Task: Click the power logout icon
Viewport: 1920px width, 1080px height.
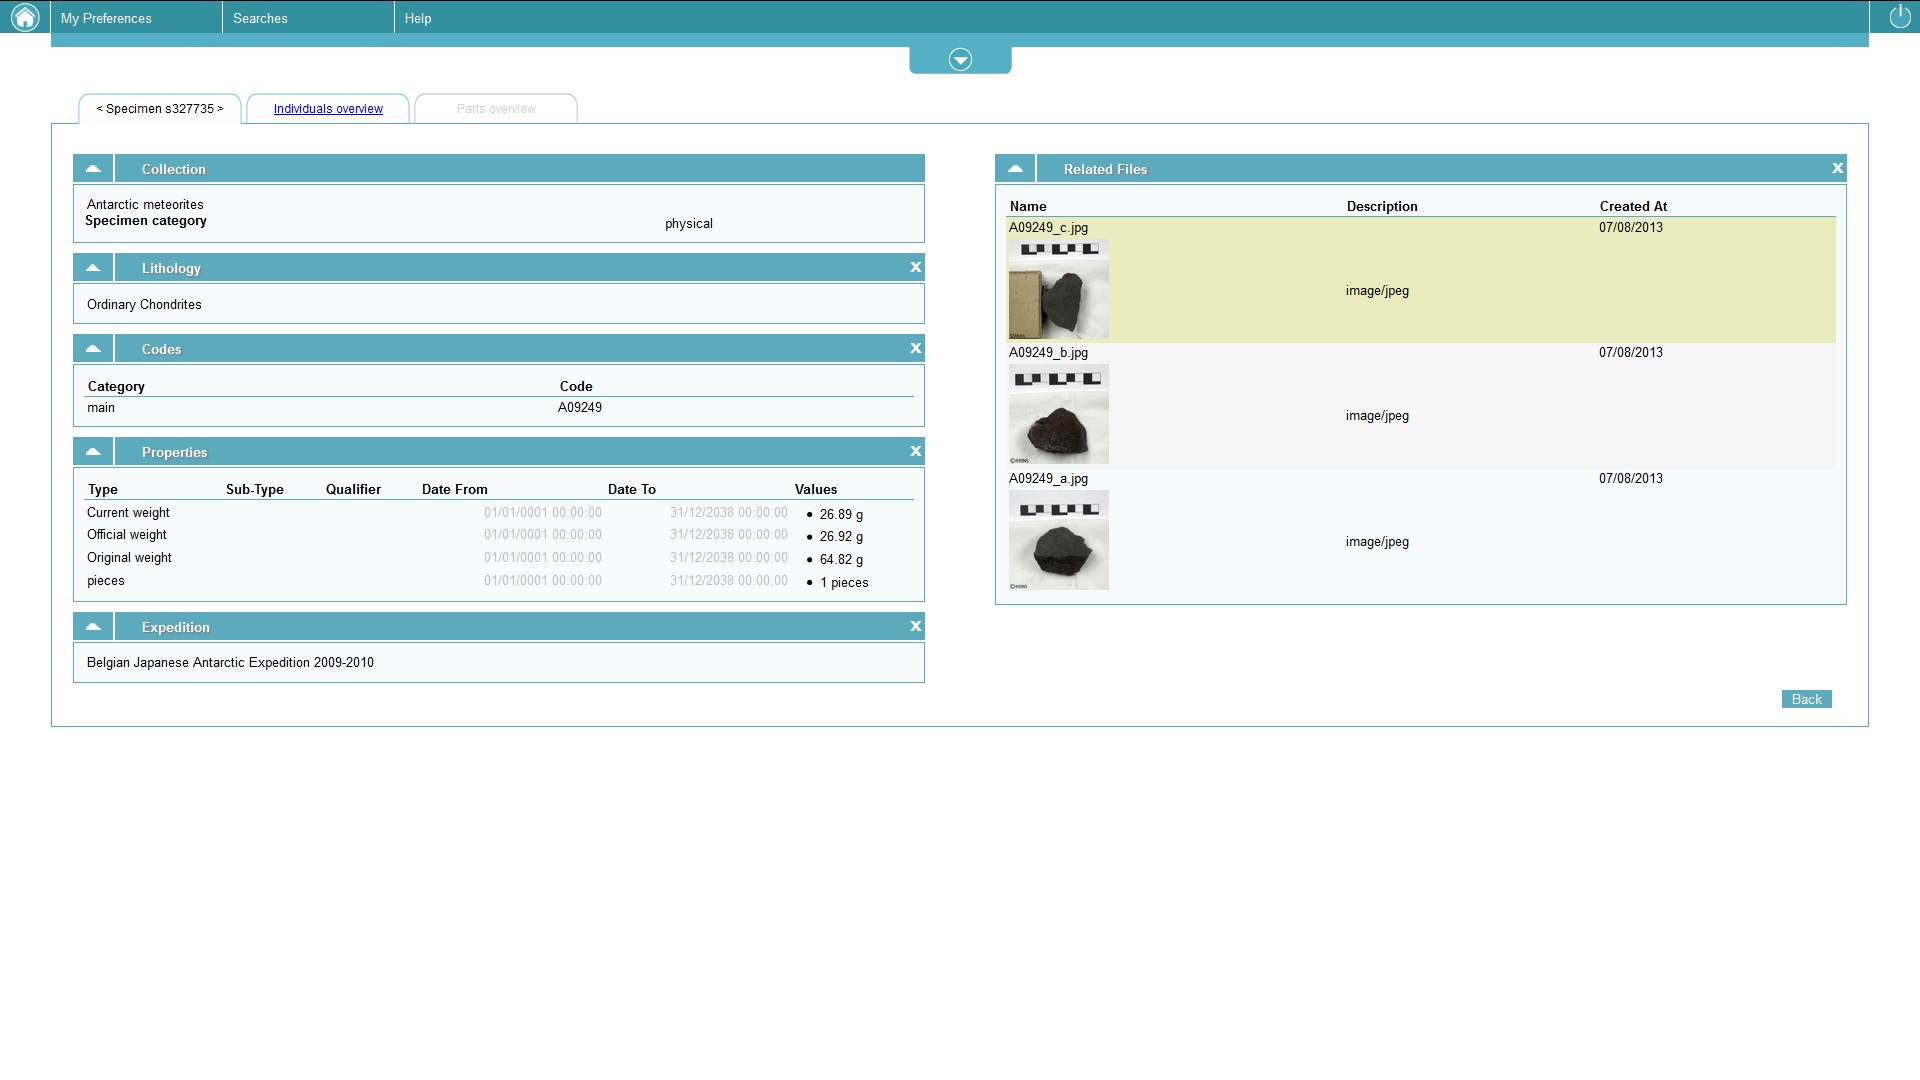Action: (1899, 17)
